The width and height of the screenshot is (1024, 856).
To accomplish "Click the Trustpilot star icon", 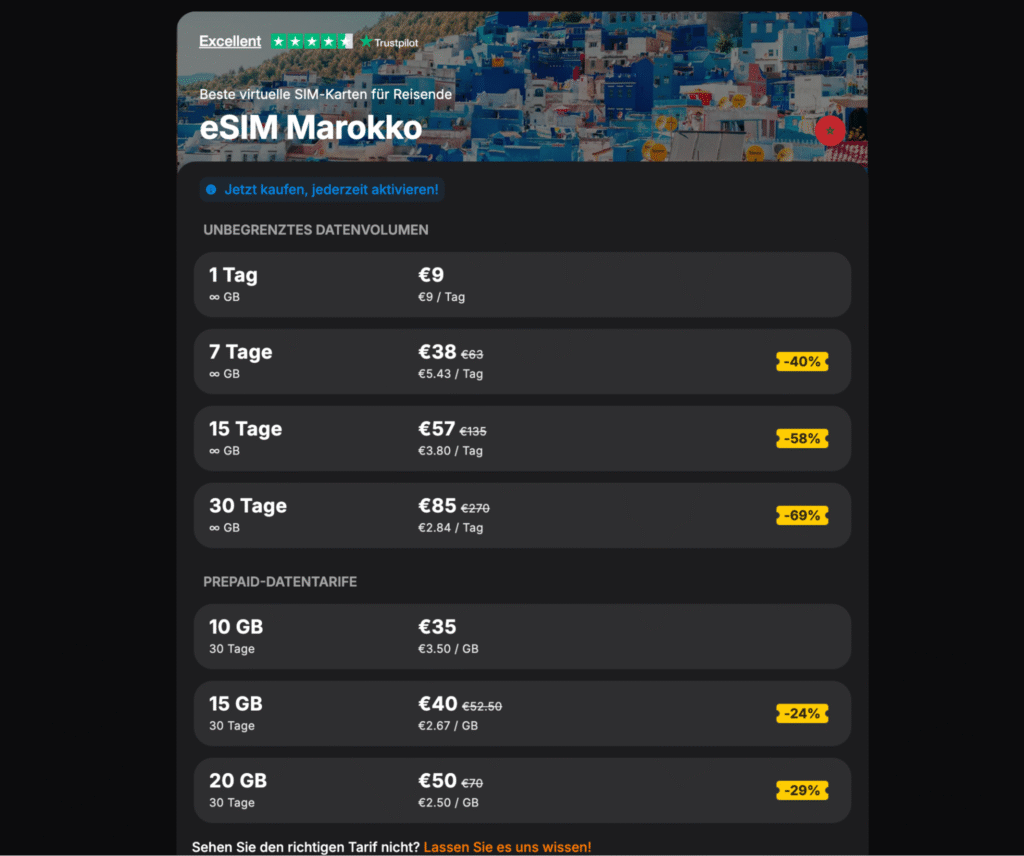I will pyautogui.click(x=367, y=42).
